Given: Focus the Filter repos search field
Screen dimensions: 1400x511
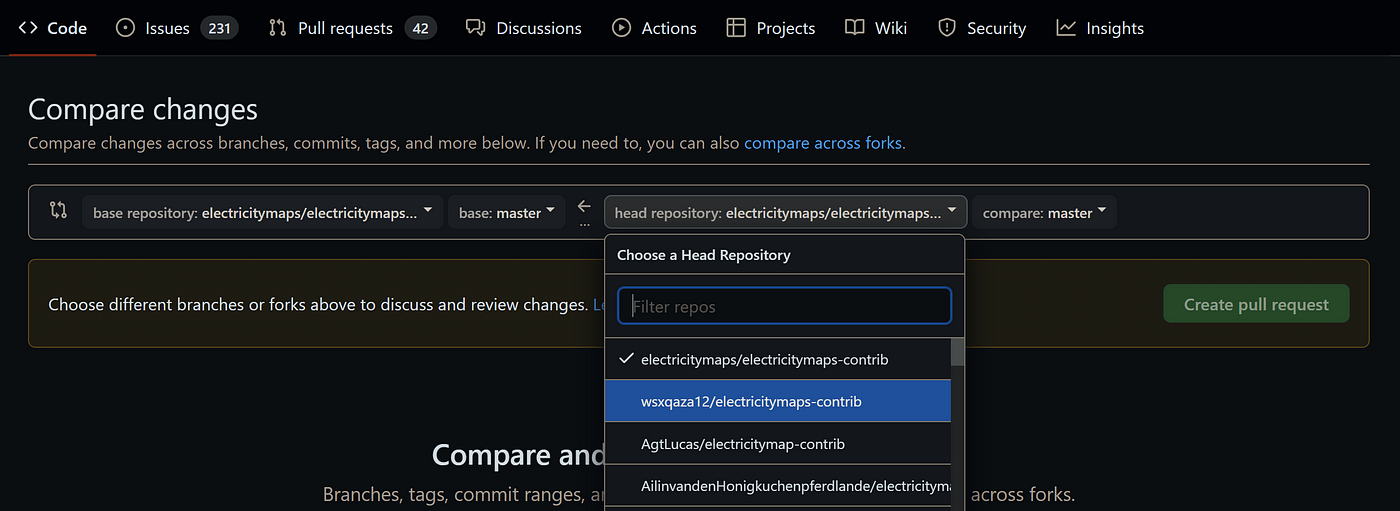Looking at the screenshot, I should tap(784, 306).
